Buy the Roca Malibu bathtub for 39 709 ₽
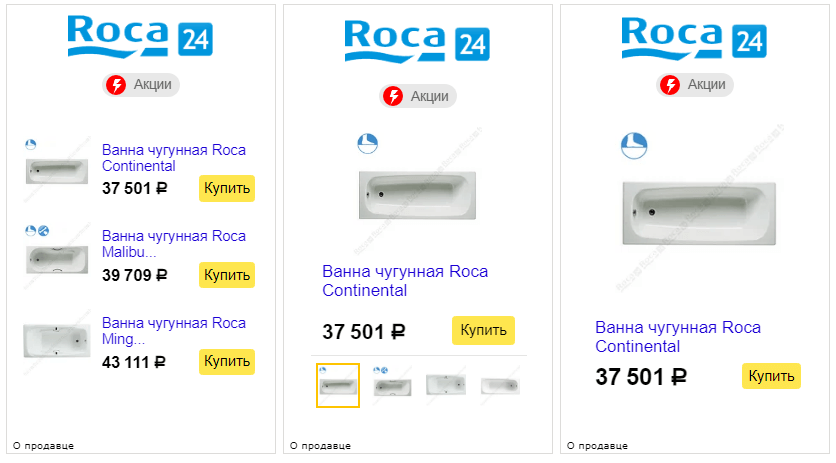Viewport: 836px width, 463px height. (226, 274)
